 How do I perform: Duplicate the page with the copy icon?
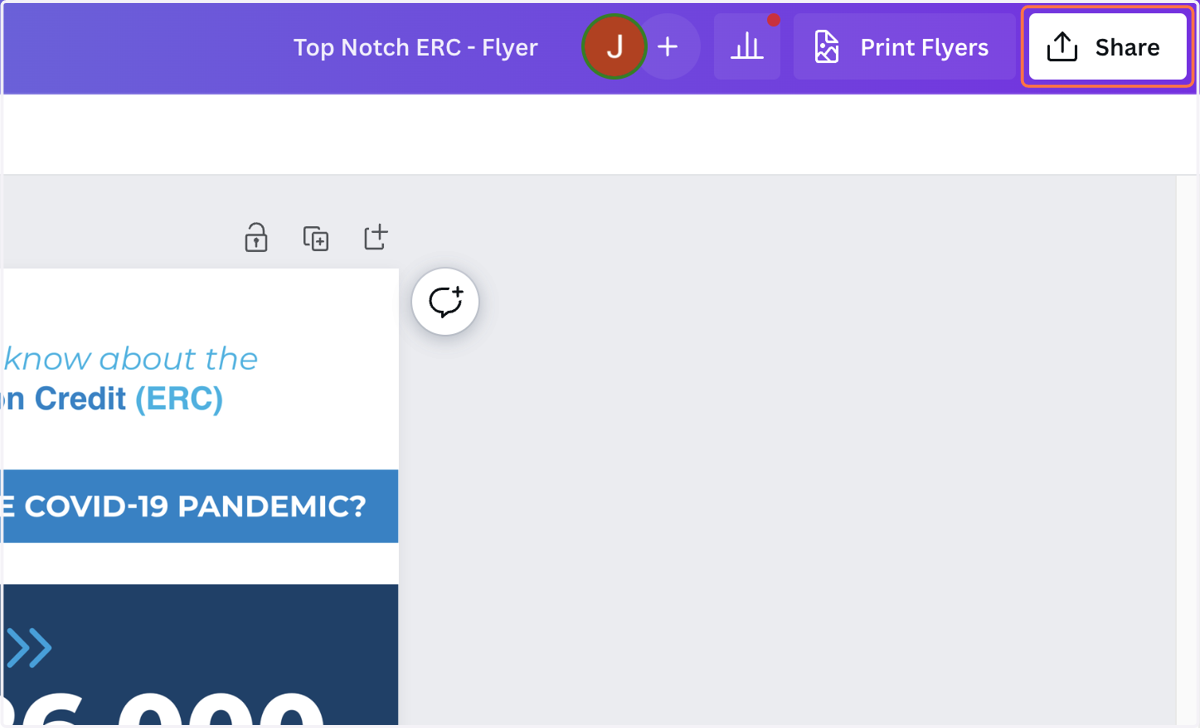[x=316, y=238]
